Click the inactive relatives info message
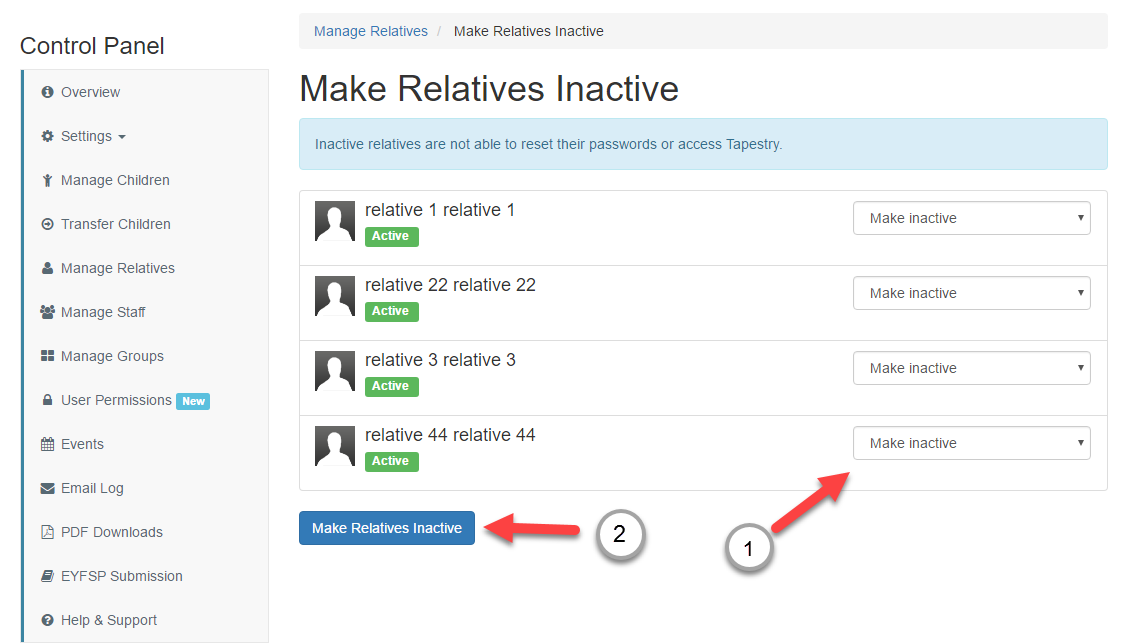This screenshot has width=1125, height=644. click(x=703, y=144)
